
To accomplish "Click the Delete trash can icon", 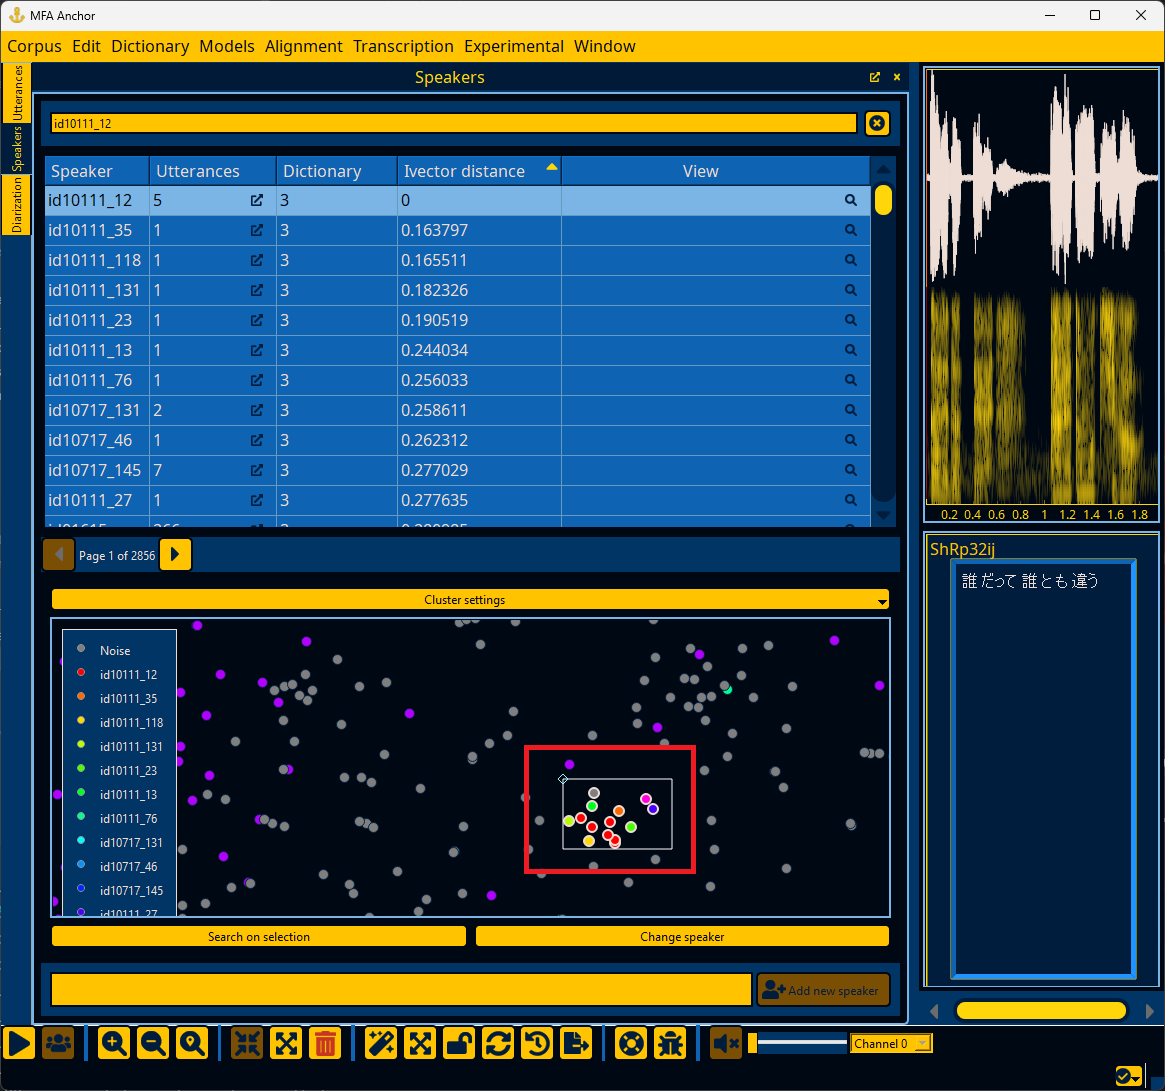I will coord(325,1043).
